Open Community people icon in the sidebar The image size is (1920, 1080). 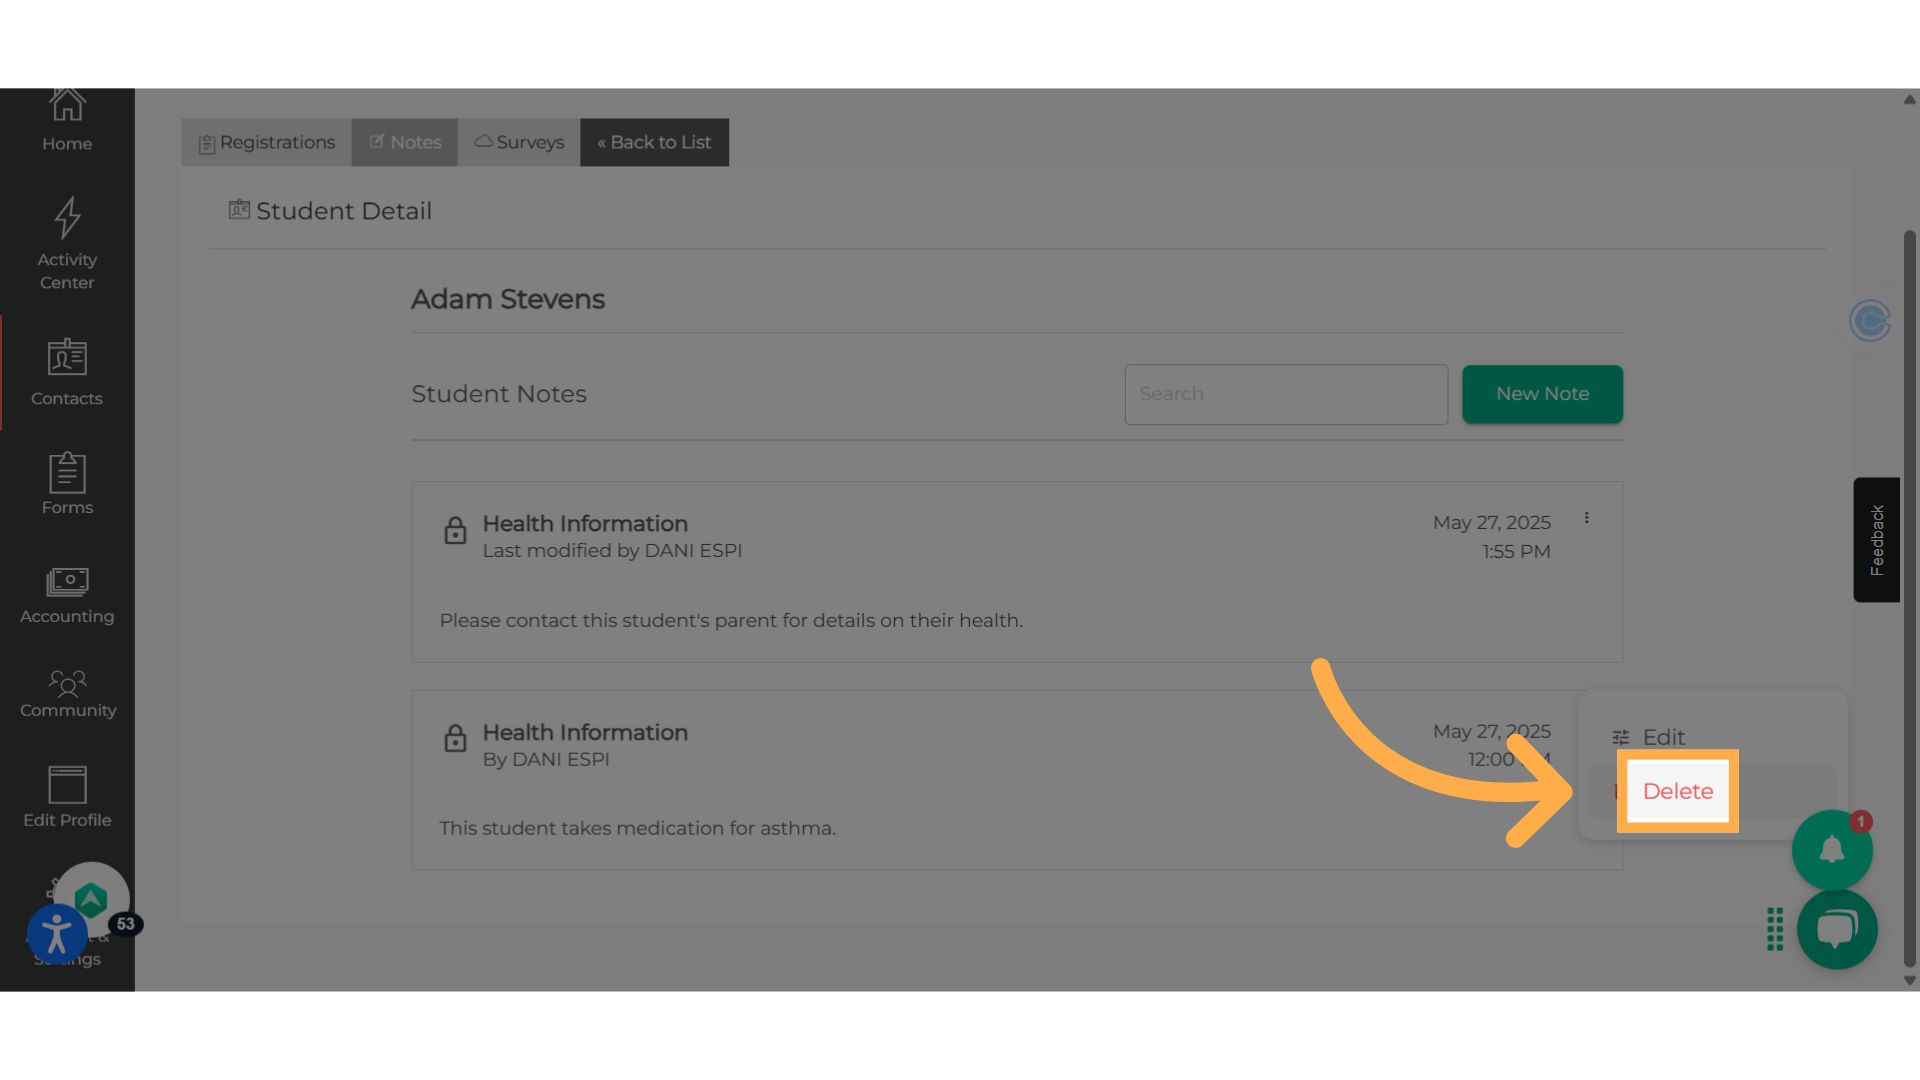67,683
